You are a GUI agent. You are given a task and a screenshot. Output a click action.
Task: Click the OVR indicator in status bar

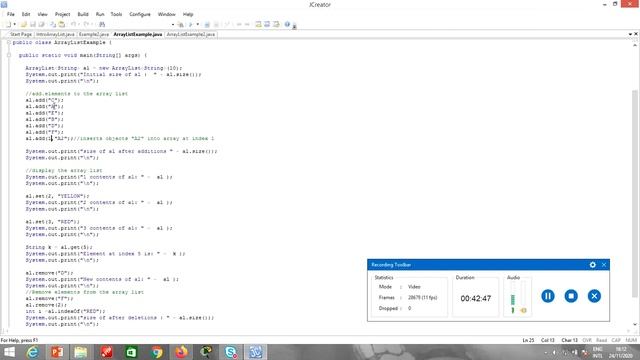pos(587,340)
